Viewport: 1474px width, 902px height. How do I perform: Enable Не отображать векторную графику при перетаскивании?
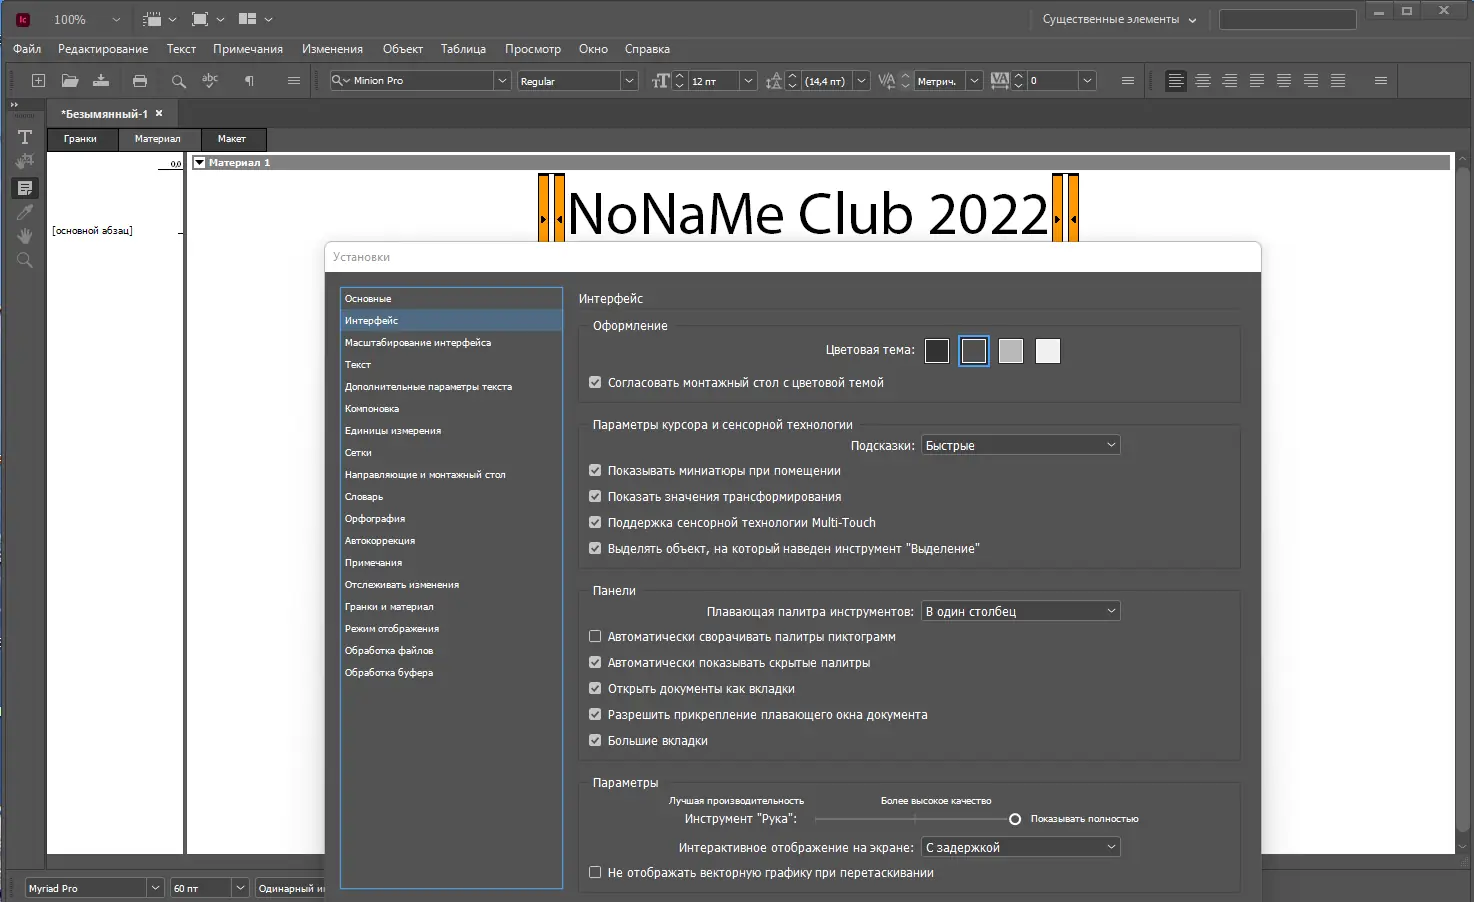point(595,872)
